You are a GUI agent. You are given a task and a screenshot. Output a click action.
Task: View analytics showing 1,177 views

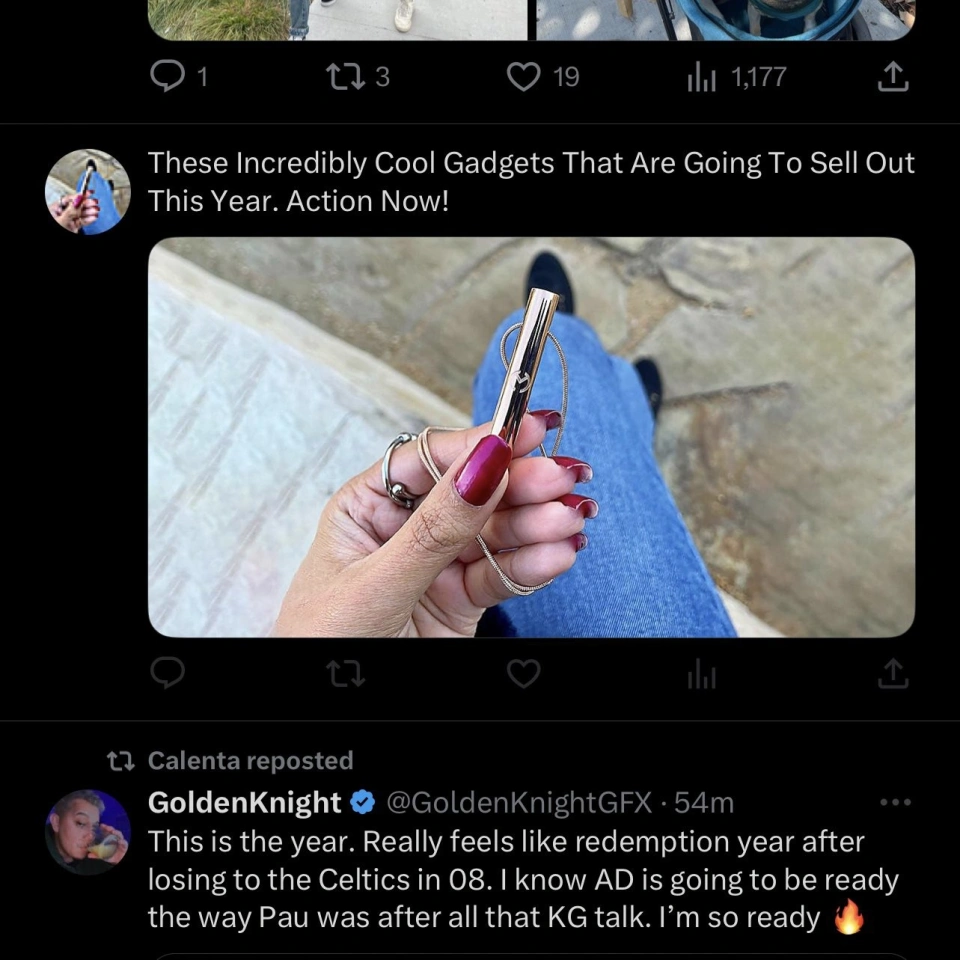[702, 77]
